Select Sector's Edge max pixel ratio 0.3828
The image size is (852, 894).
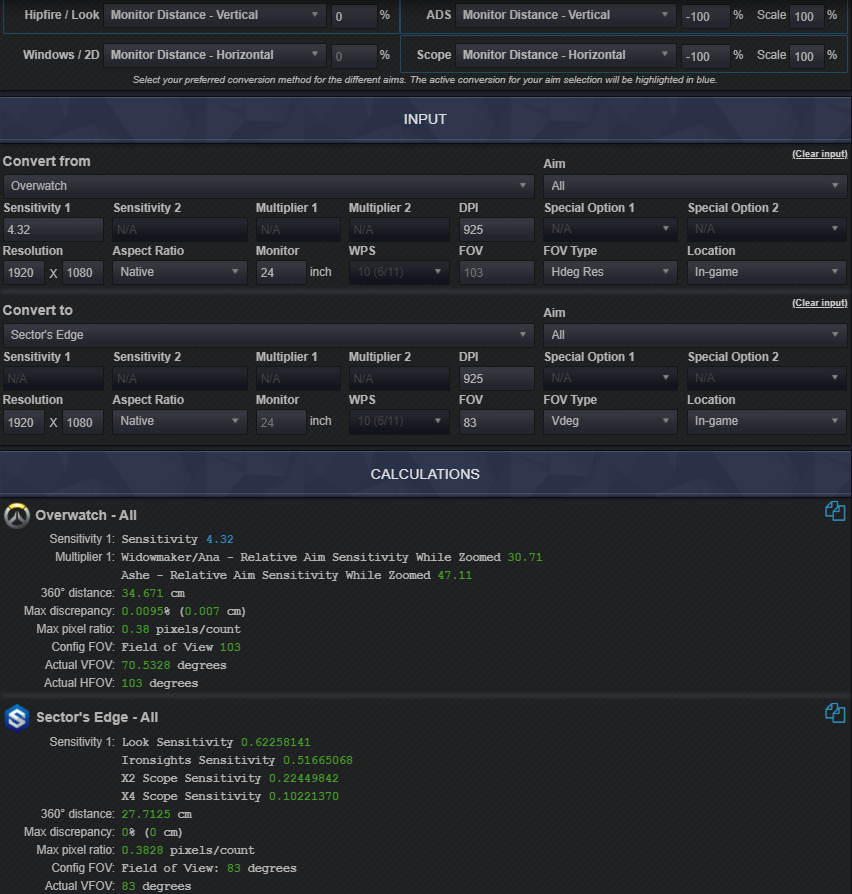tap(142, 850)
